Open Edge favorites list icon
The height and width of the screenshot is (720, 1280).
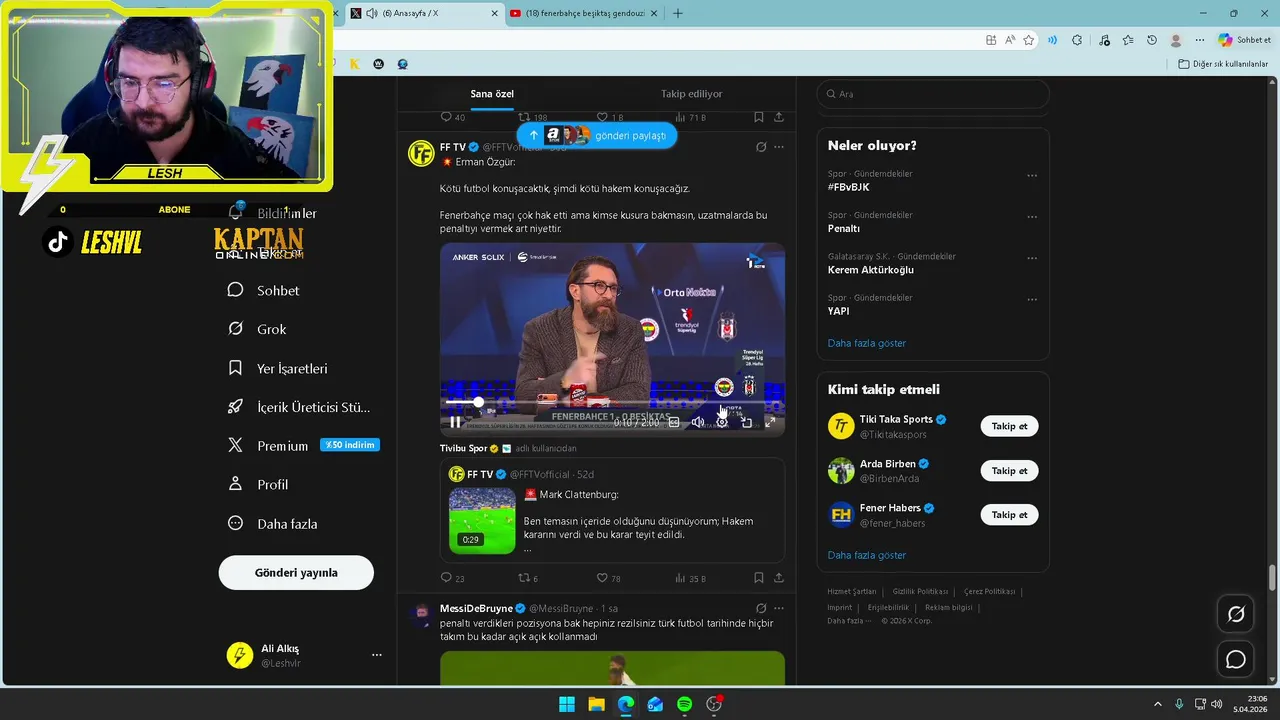[x=1128, y=40]
